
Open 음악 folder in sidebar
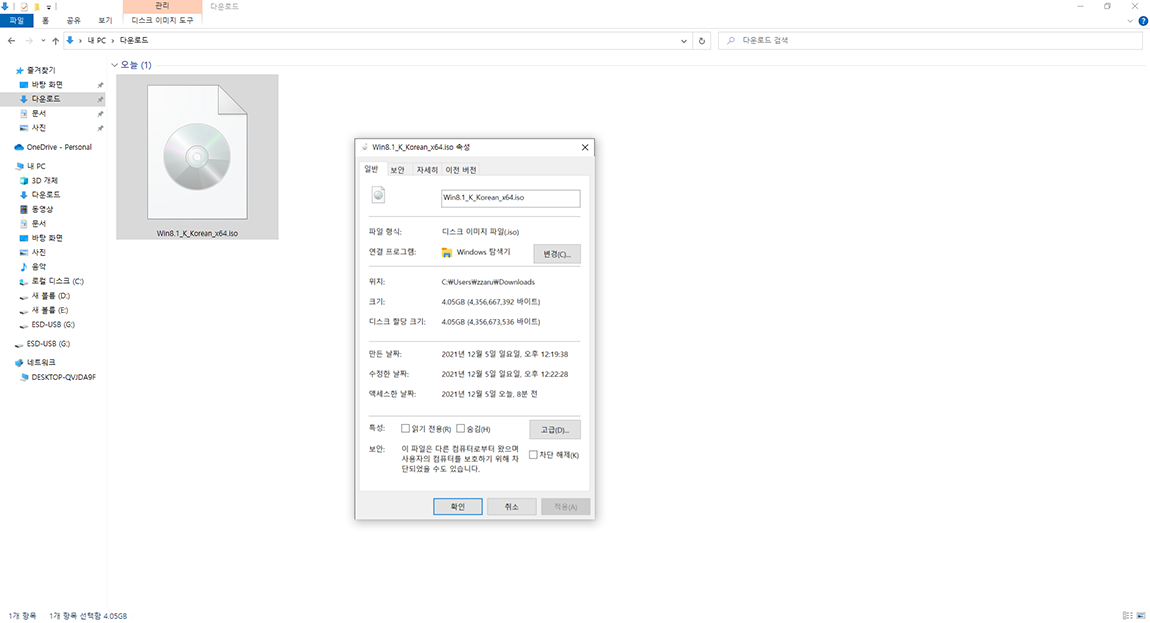(38, 266)
